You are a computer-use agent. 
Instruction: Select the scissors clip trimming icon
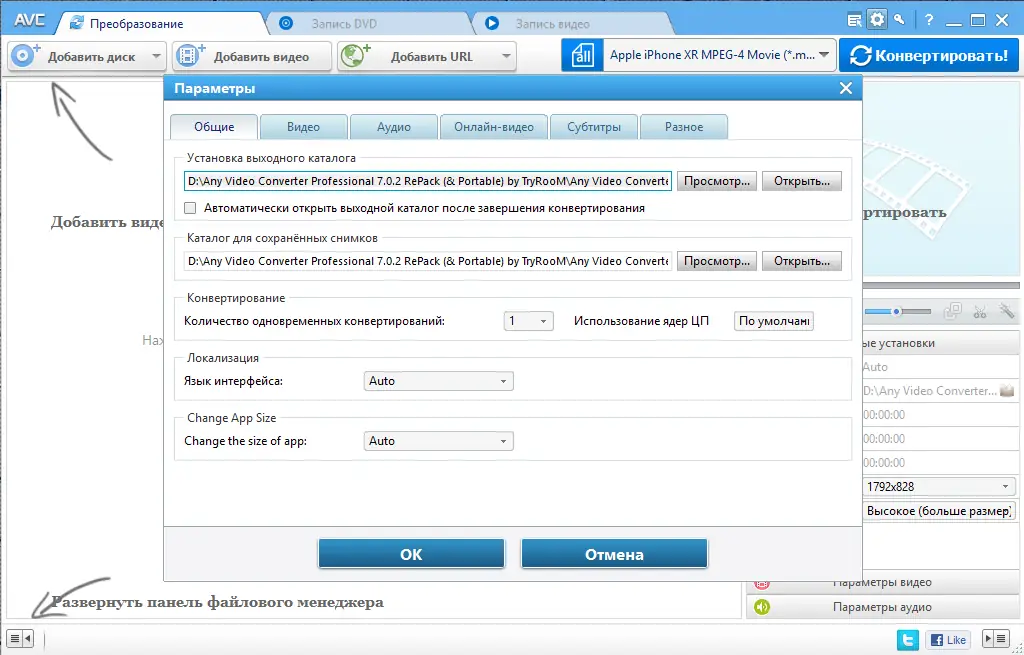pos(979,311)
